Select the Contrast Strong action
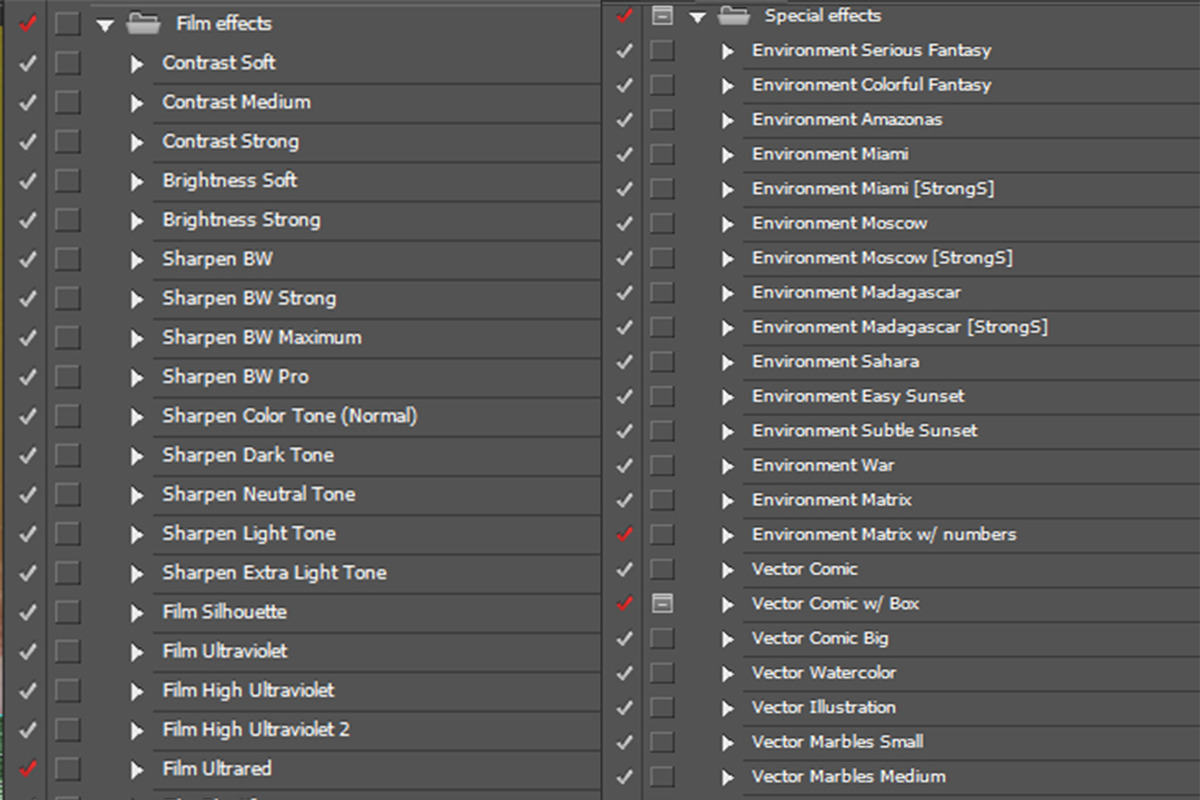Screen dimensions: 1200x800 tap(230, 141)
